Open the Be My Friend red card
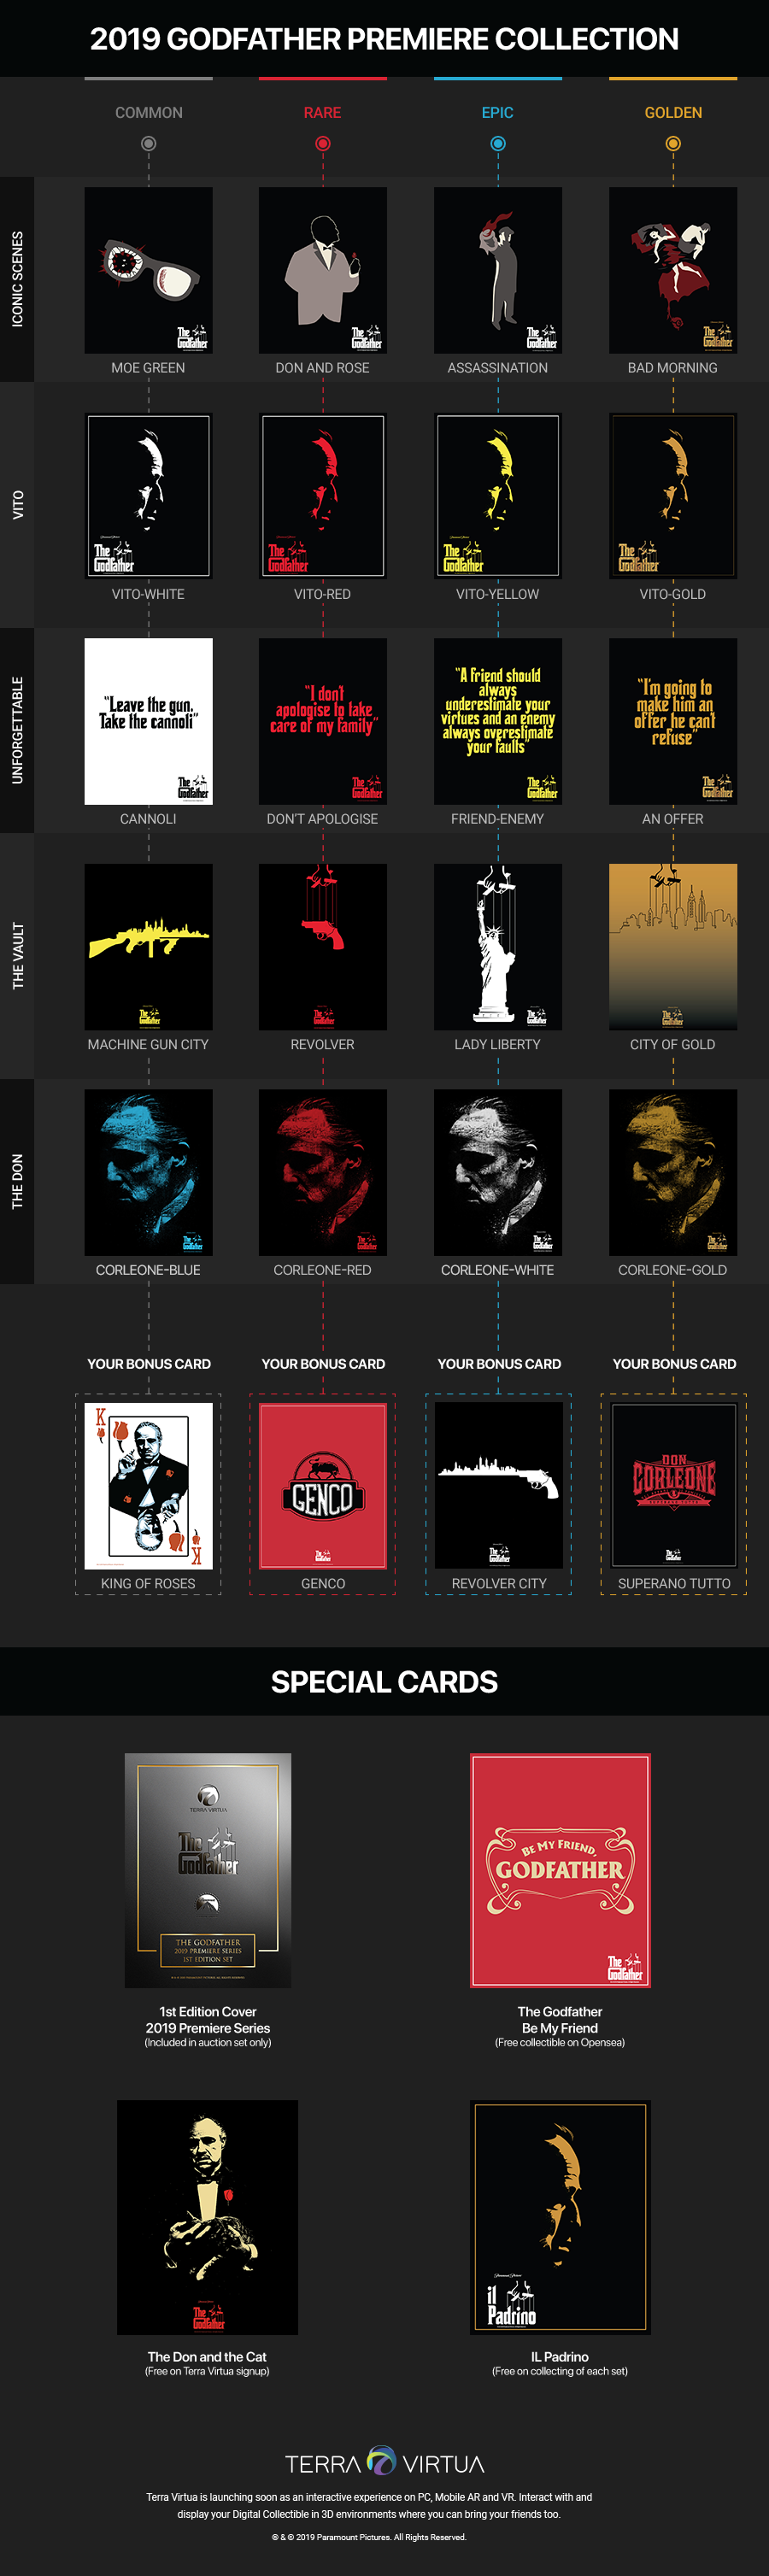 coord(560,1870)
